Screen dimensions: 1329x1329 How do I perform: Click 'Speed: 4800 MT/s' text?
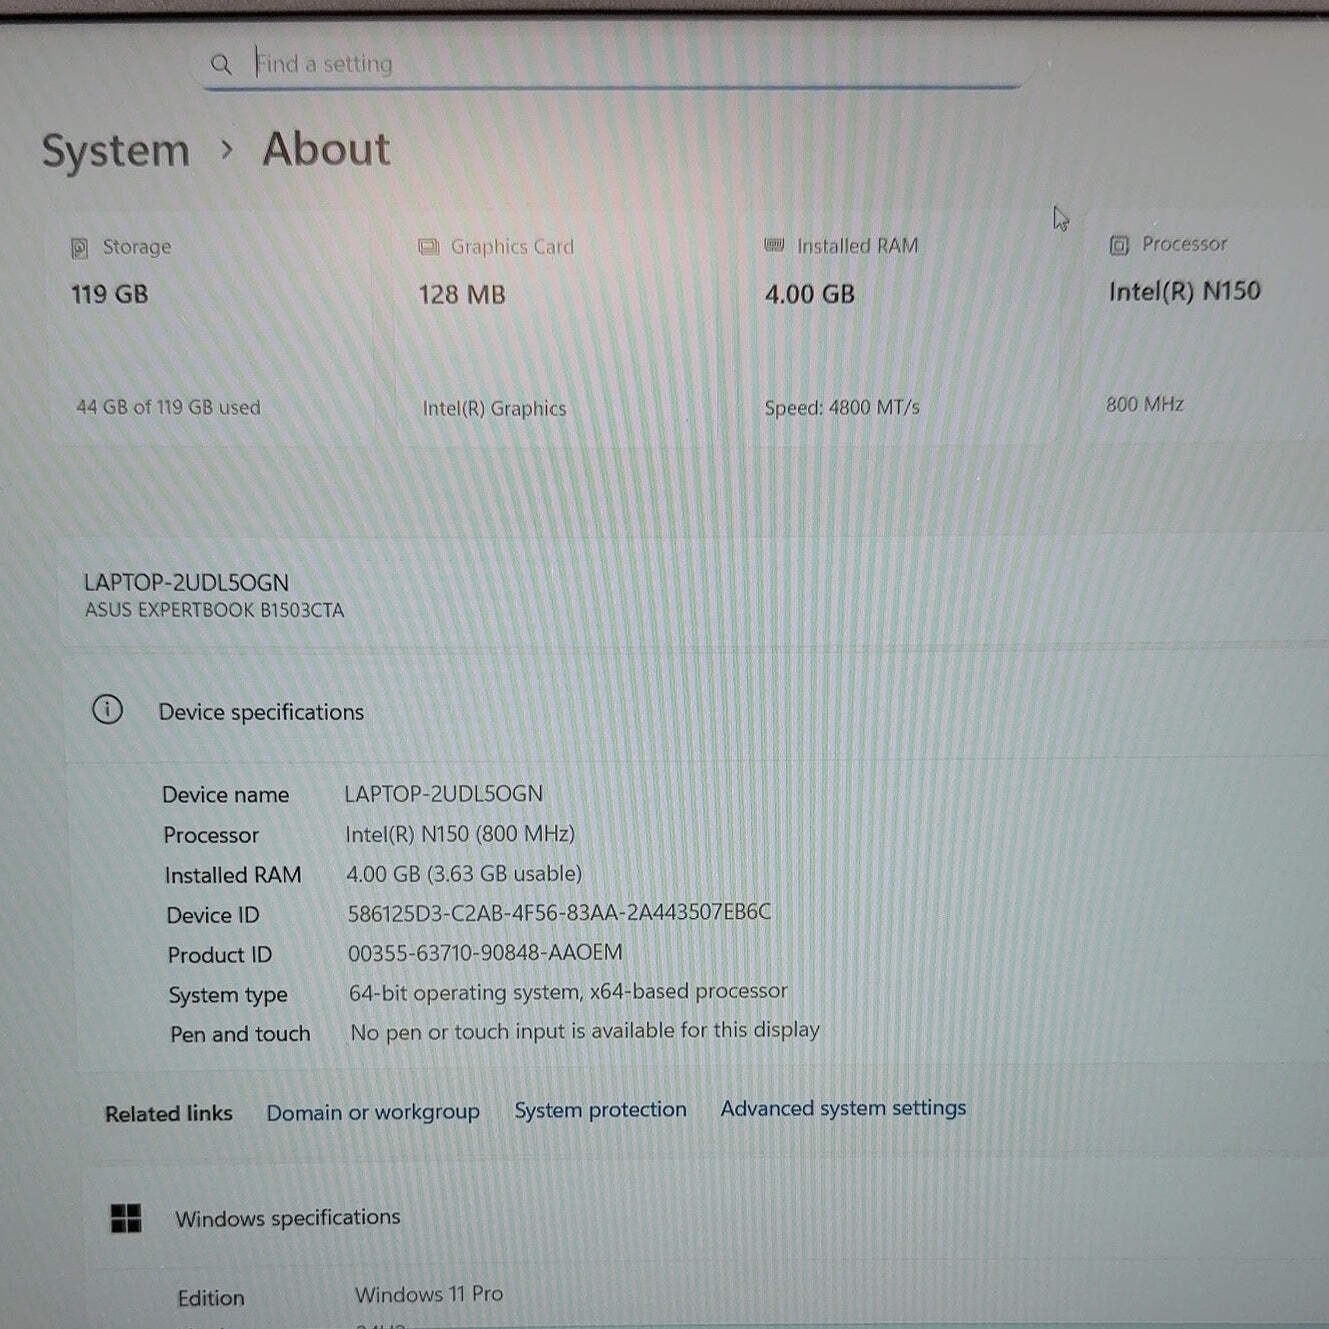coord(842,407)
